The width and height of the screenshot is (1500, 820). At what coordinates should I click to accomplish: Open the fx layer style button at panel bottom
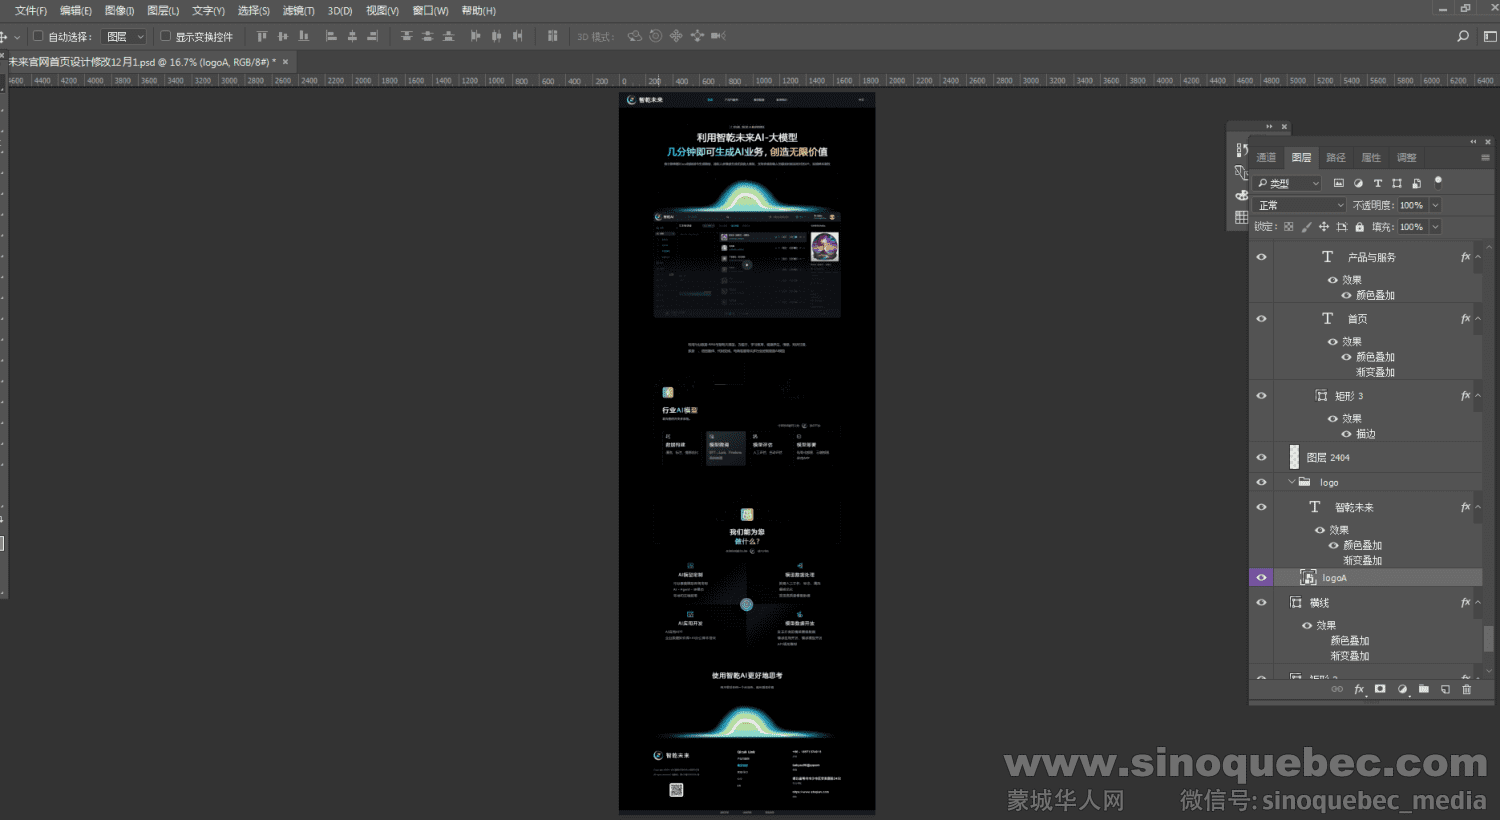point(1359,689)
